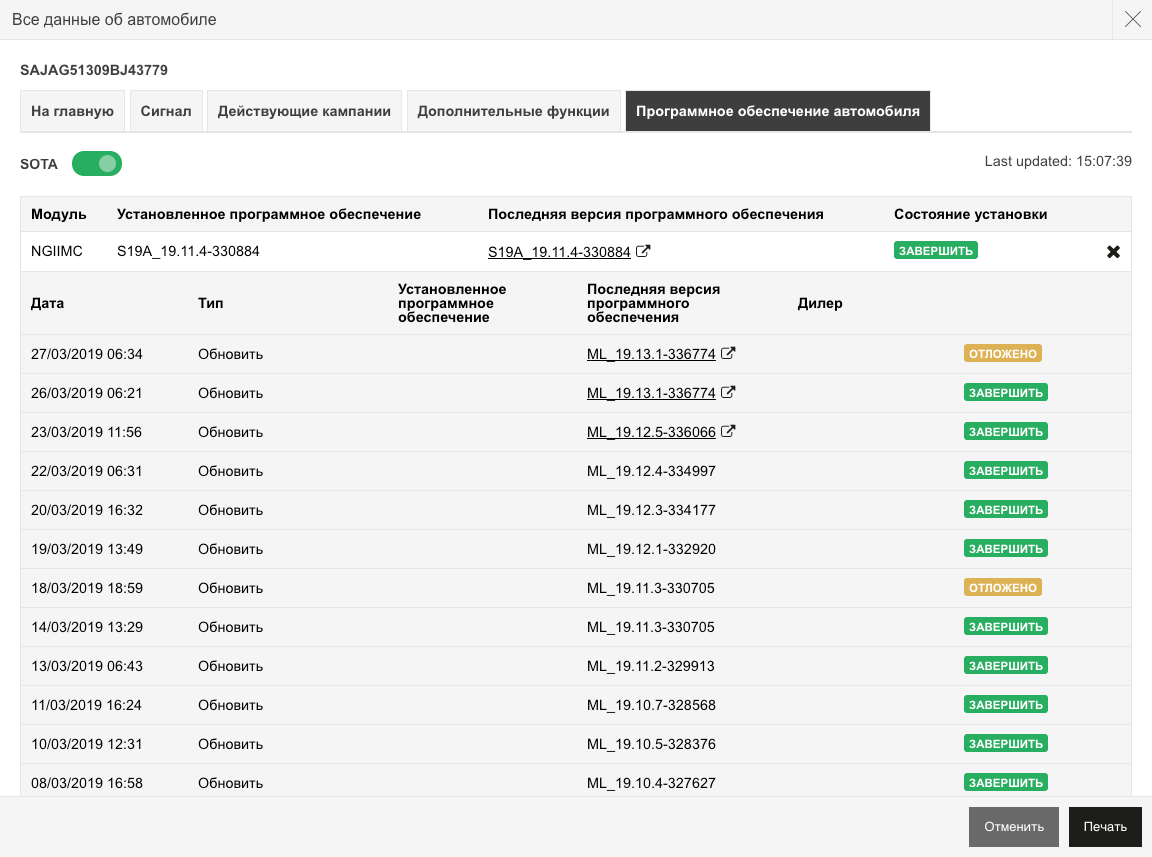
Task: Open ML_19.13.1-336774 link dated 26/03/2019
Action: [651, 393]
